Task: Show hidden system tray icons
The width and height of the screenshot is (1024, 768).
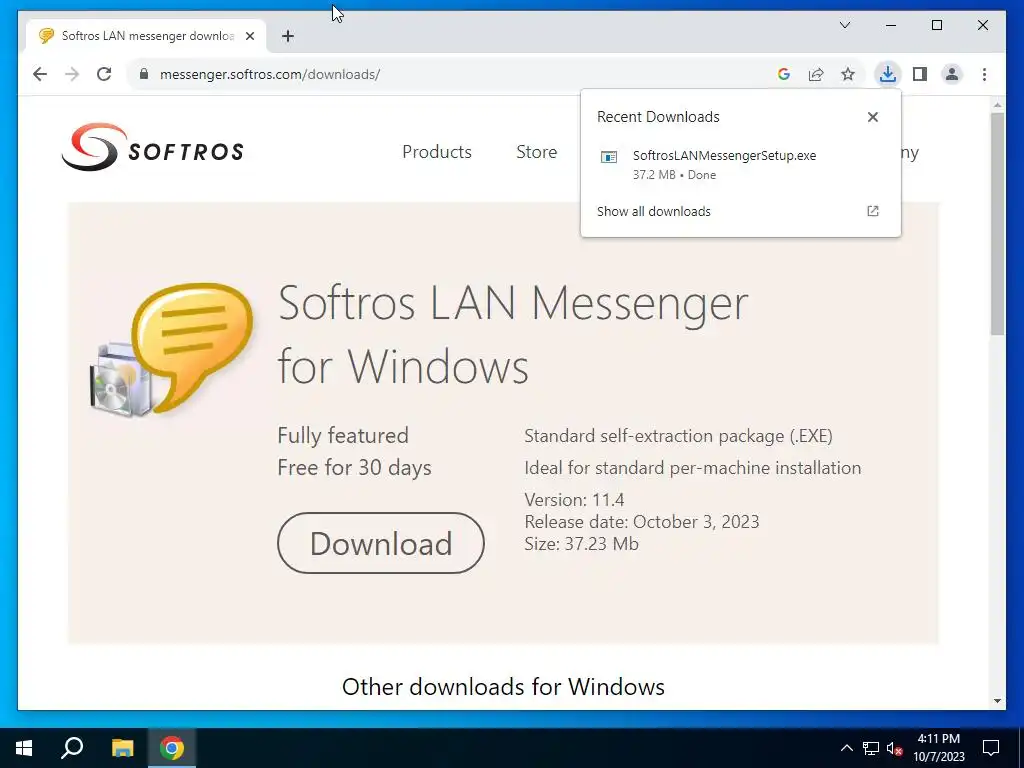Action: 846,748
